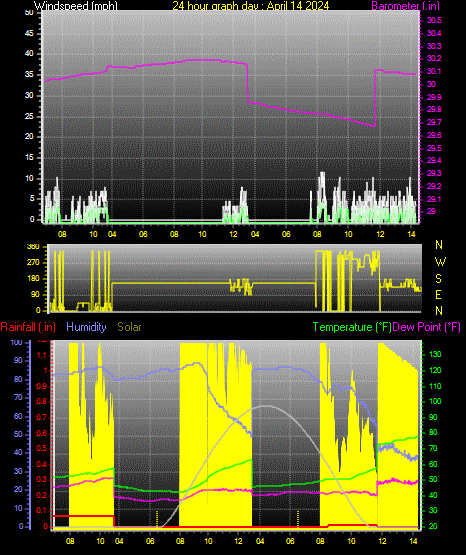The image size is (466, 555).
Task: Select the Humidity legend label
Action: [x=86, y=327]
